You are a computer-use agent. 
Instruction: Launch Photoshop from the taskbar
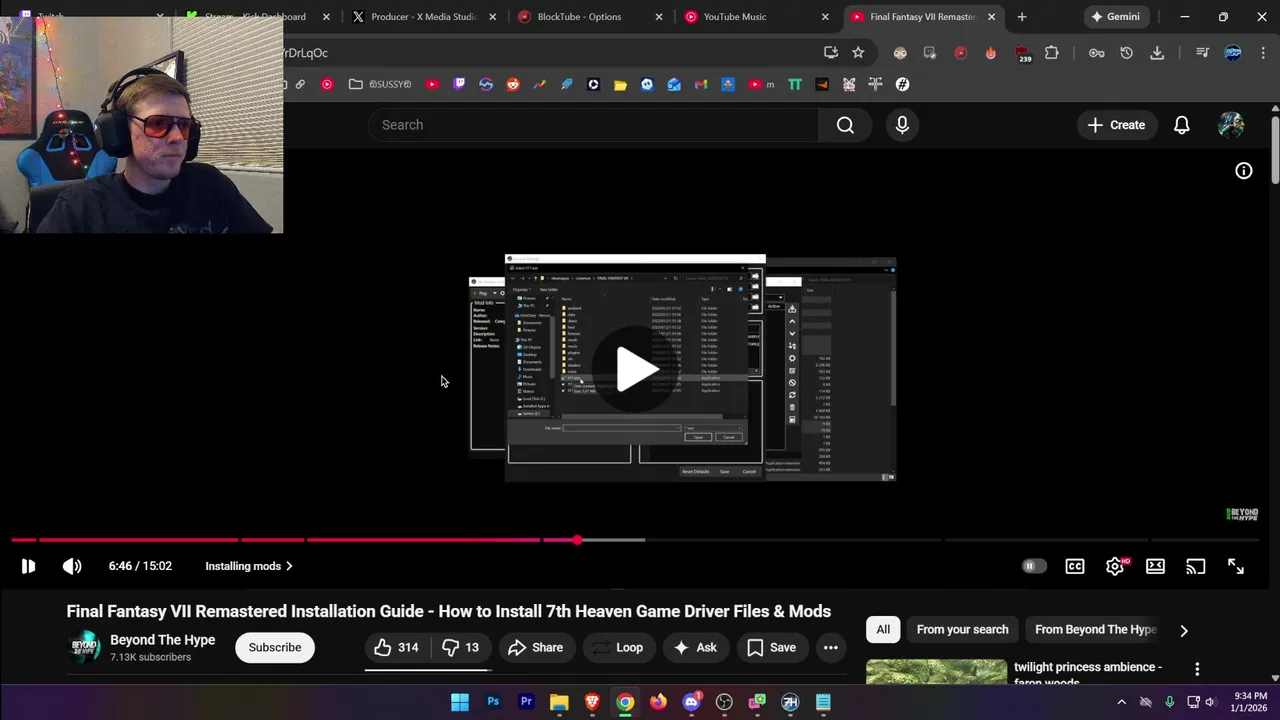(493, 702)
